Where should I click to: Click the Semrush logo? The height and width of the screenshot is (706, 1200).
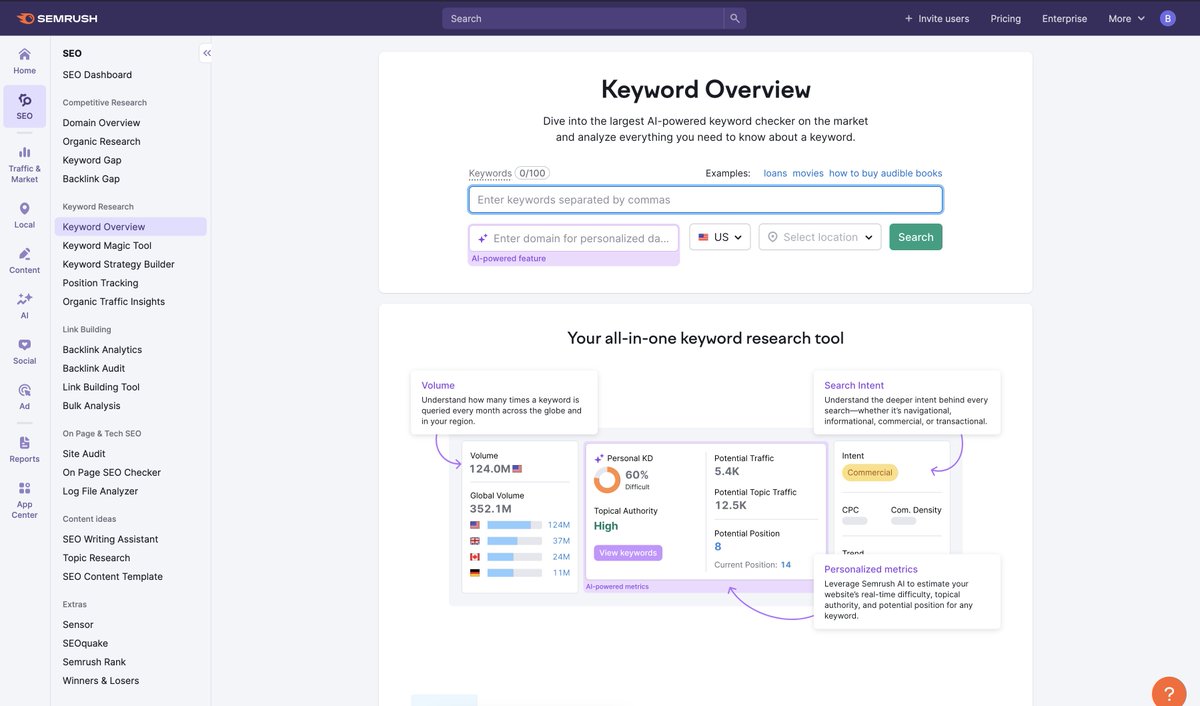[x=57, y=18]
